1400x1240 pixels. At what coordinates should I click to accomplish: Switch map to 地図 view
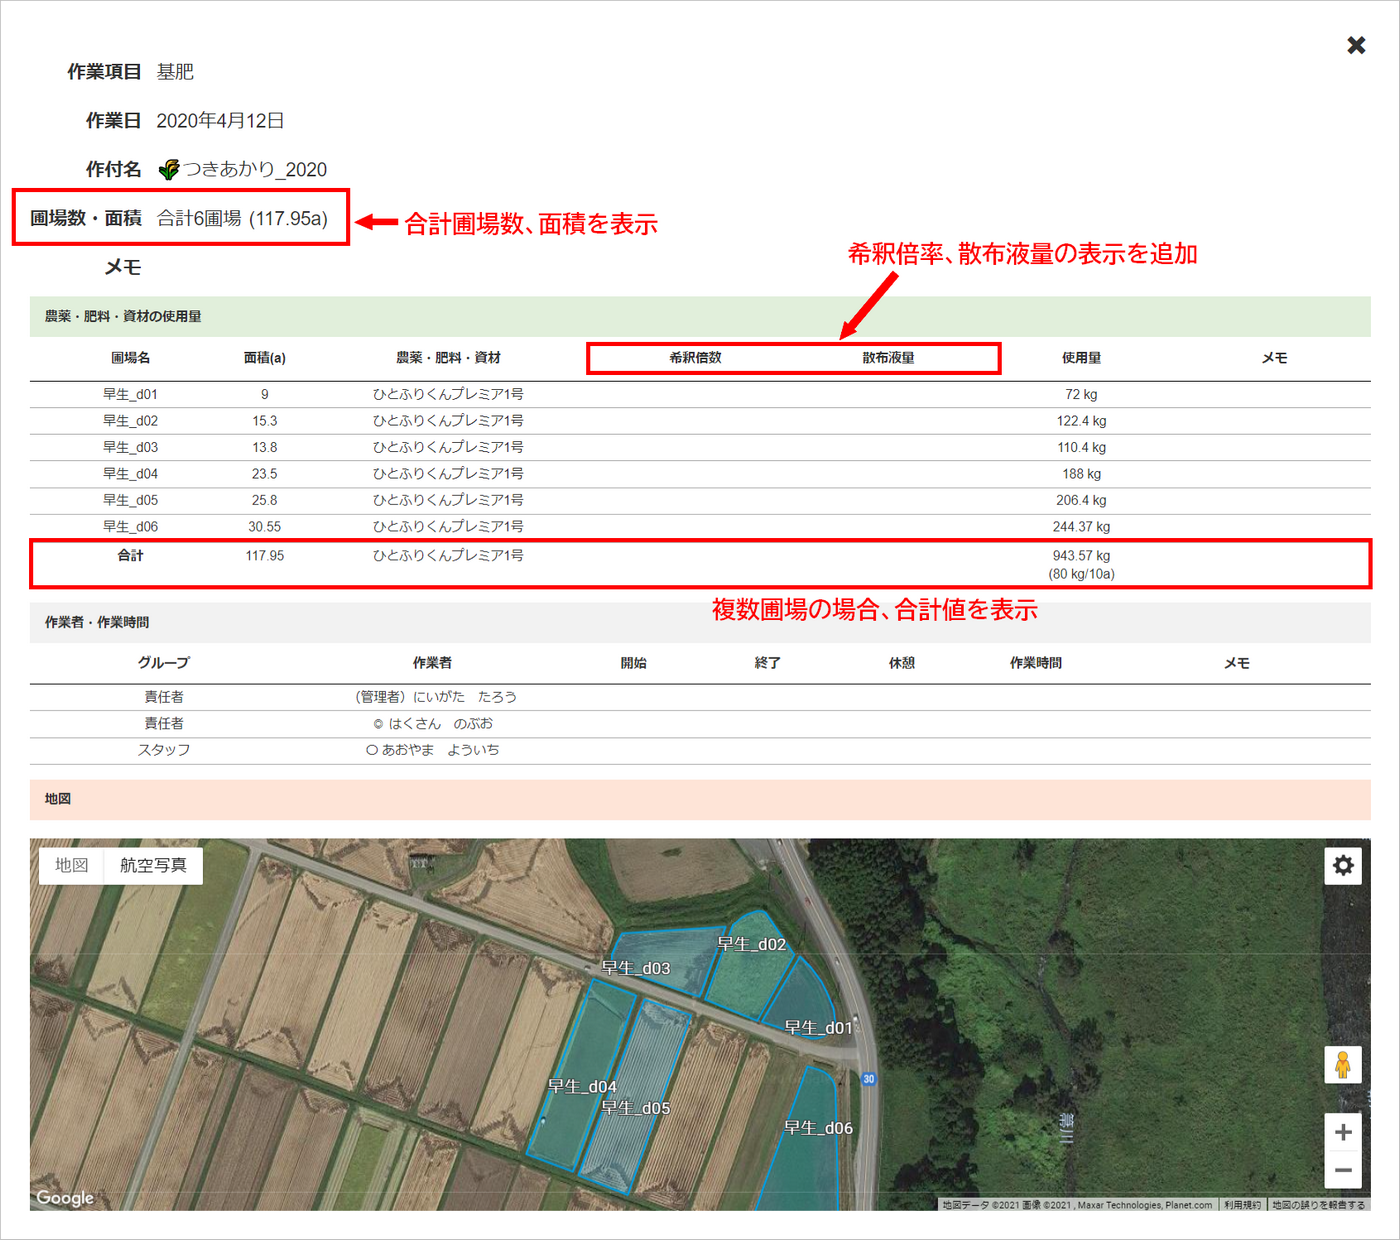(x=71, y=865)
